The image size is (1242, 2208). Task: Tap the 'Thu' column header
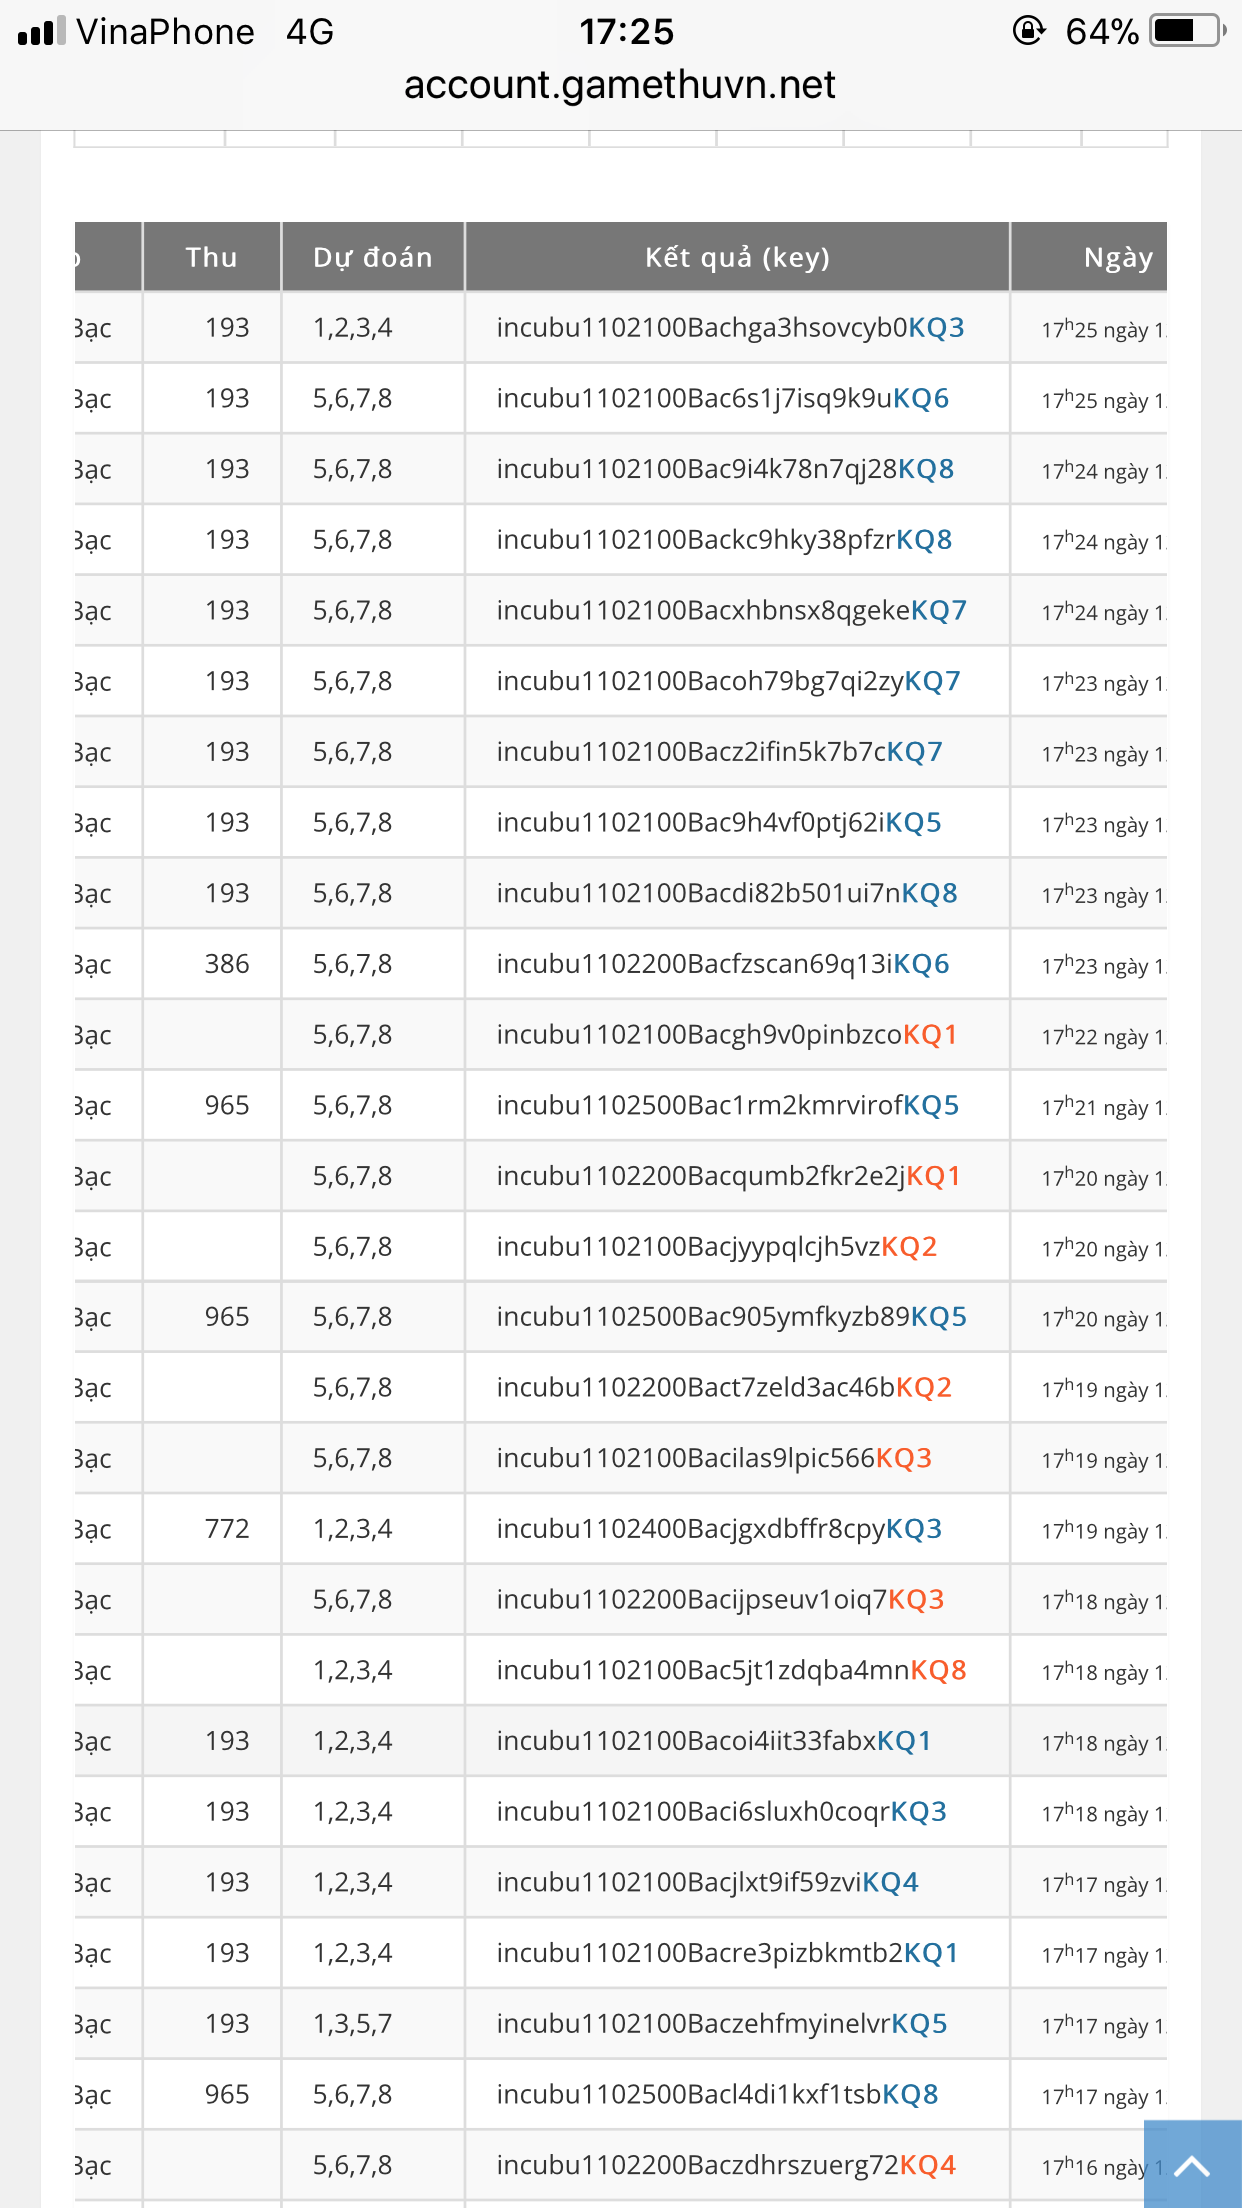[211, 258]
